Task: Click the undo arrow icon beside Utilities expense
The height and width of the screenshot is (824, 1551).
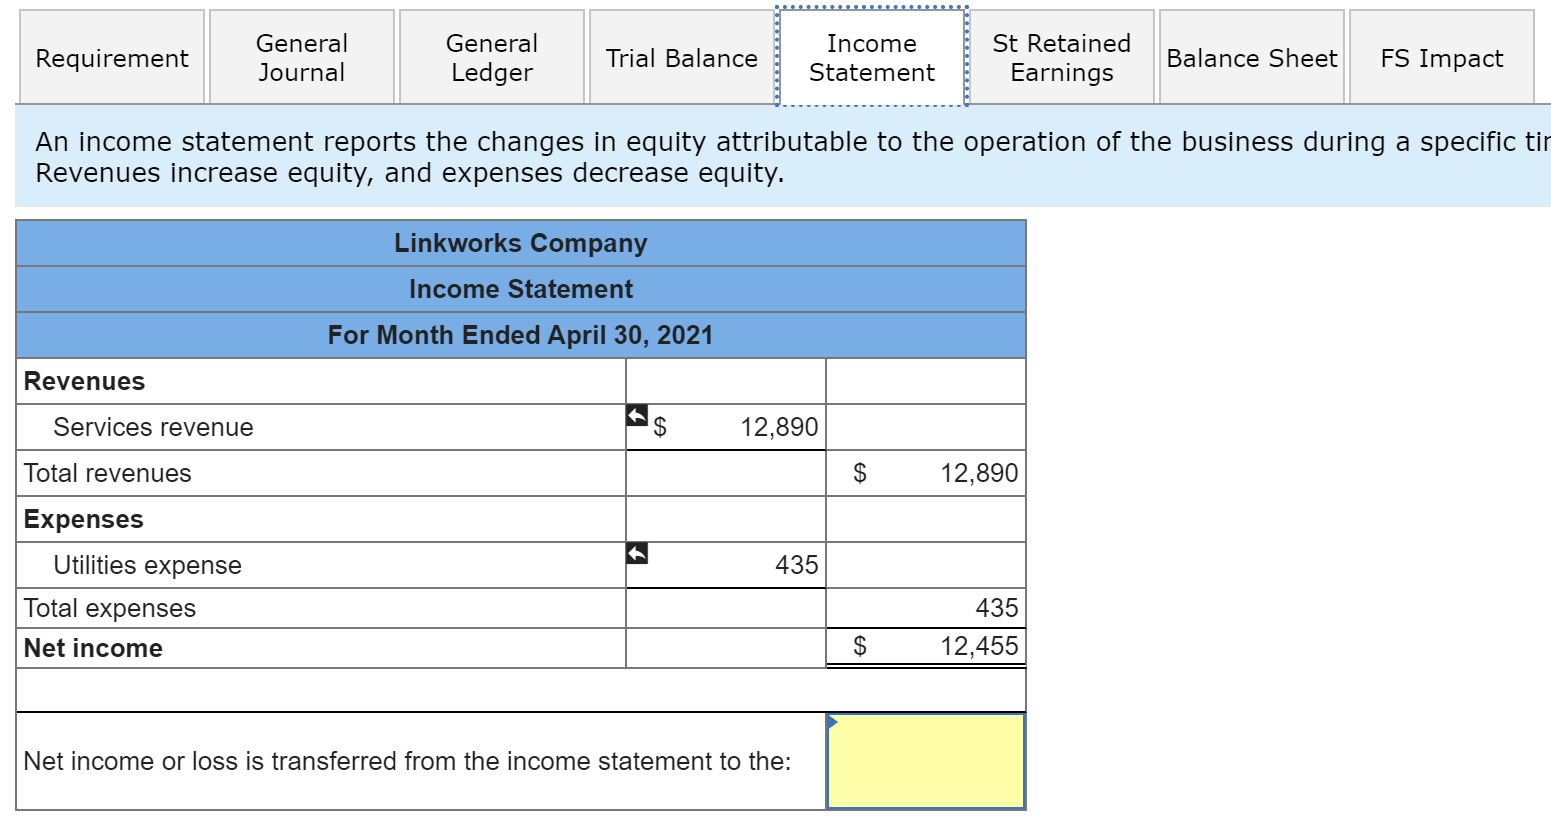Action: (x=637, y=553)
